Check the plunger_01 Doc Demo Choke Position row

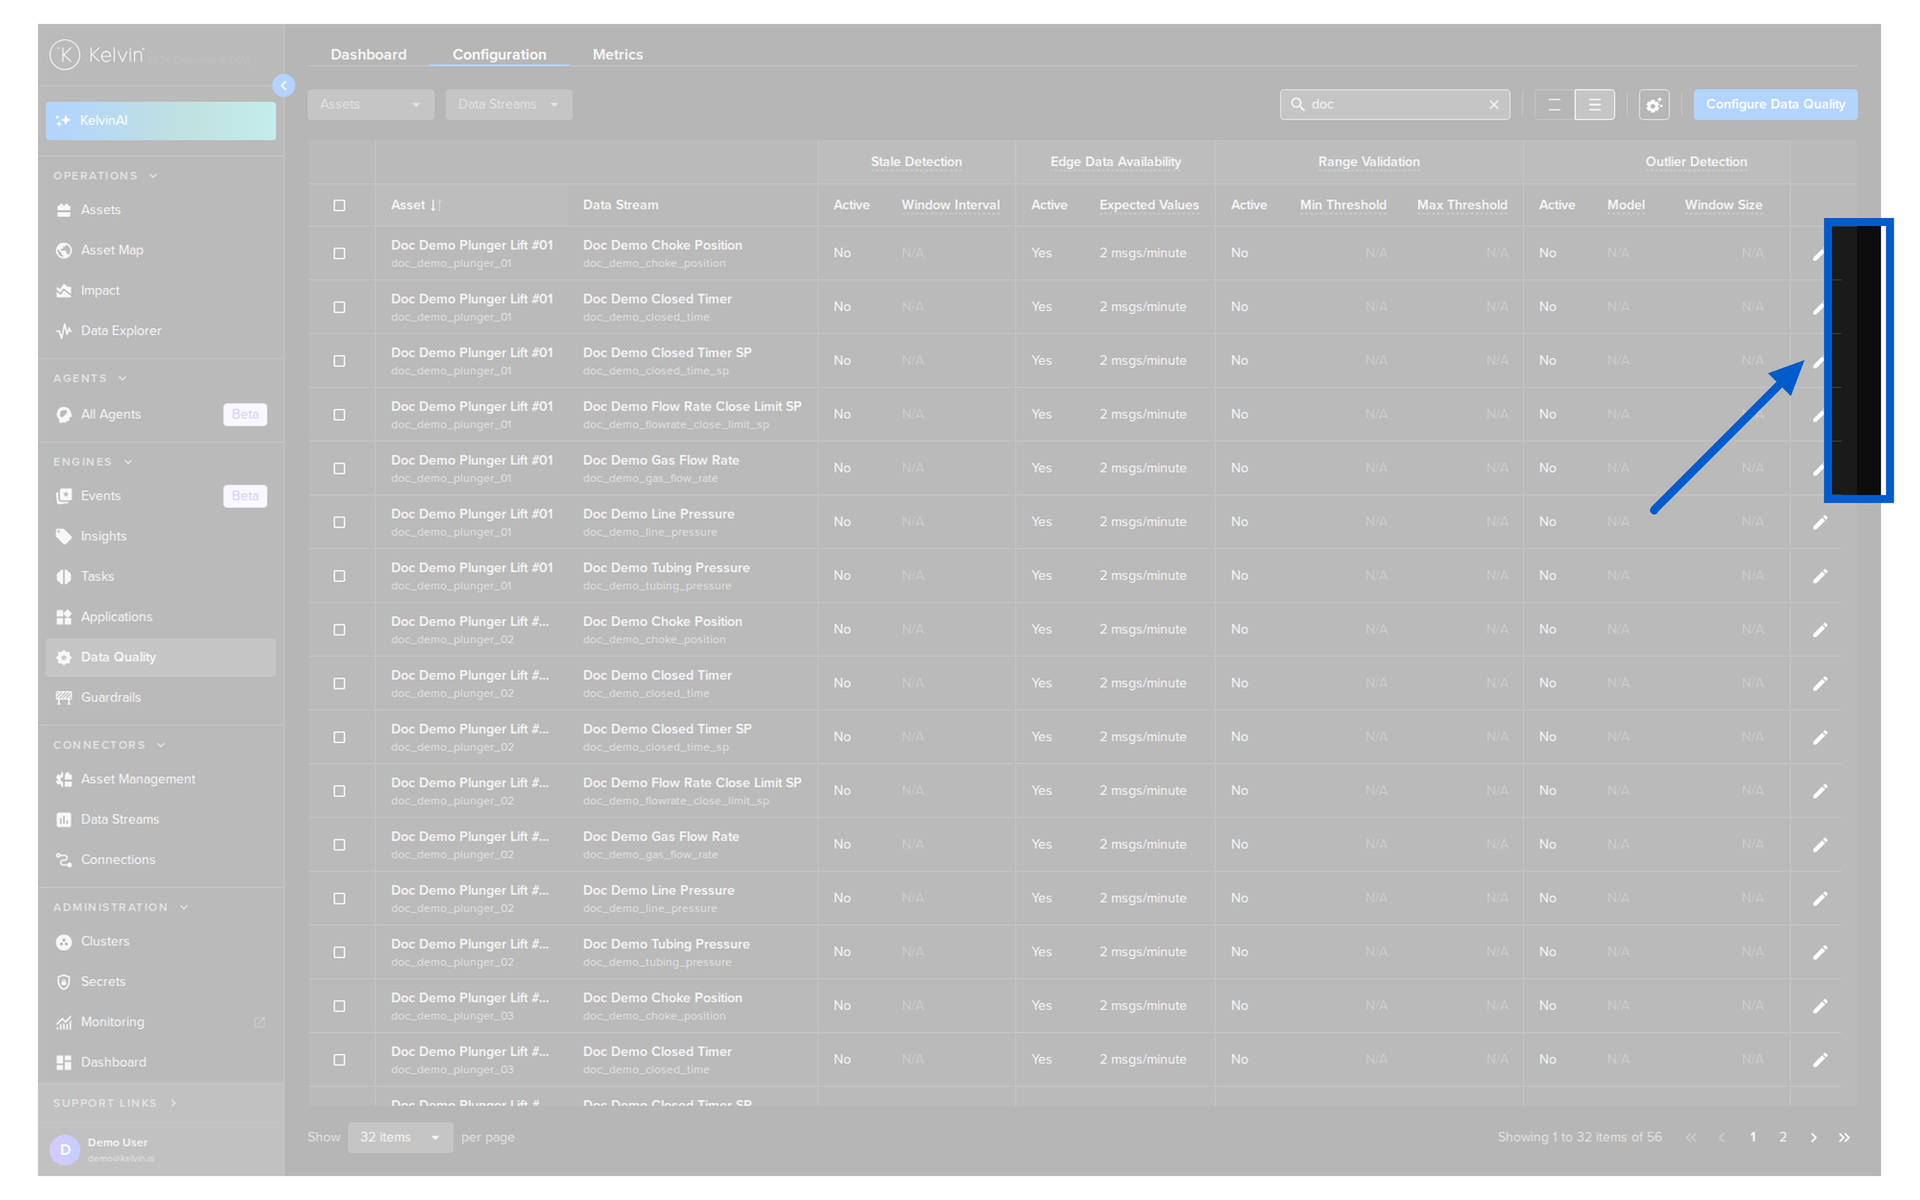point(339,253)
